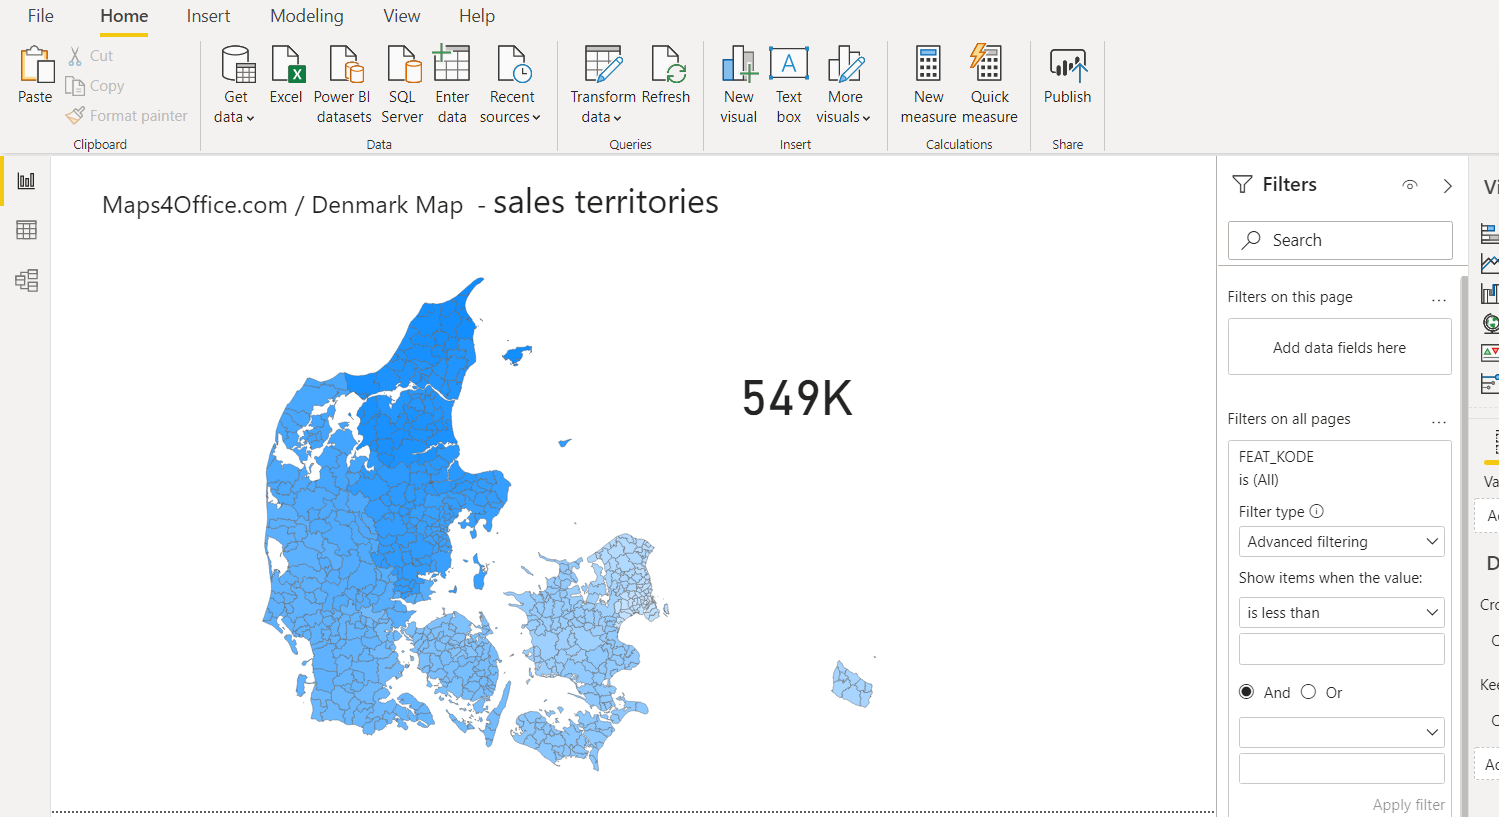
Task: Switch to Data view in sidebar
Action: [x=27, y=230]
